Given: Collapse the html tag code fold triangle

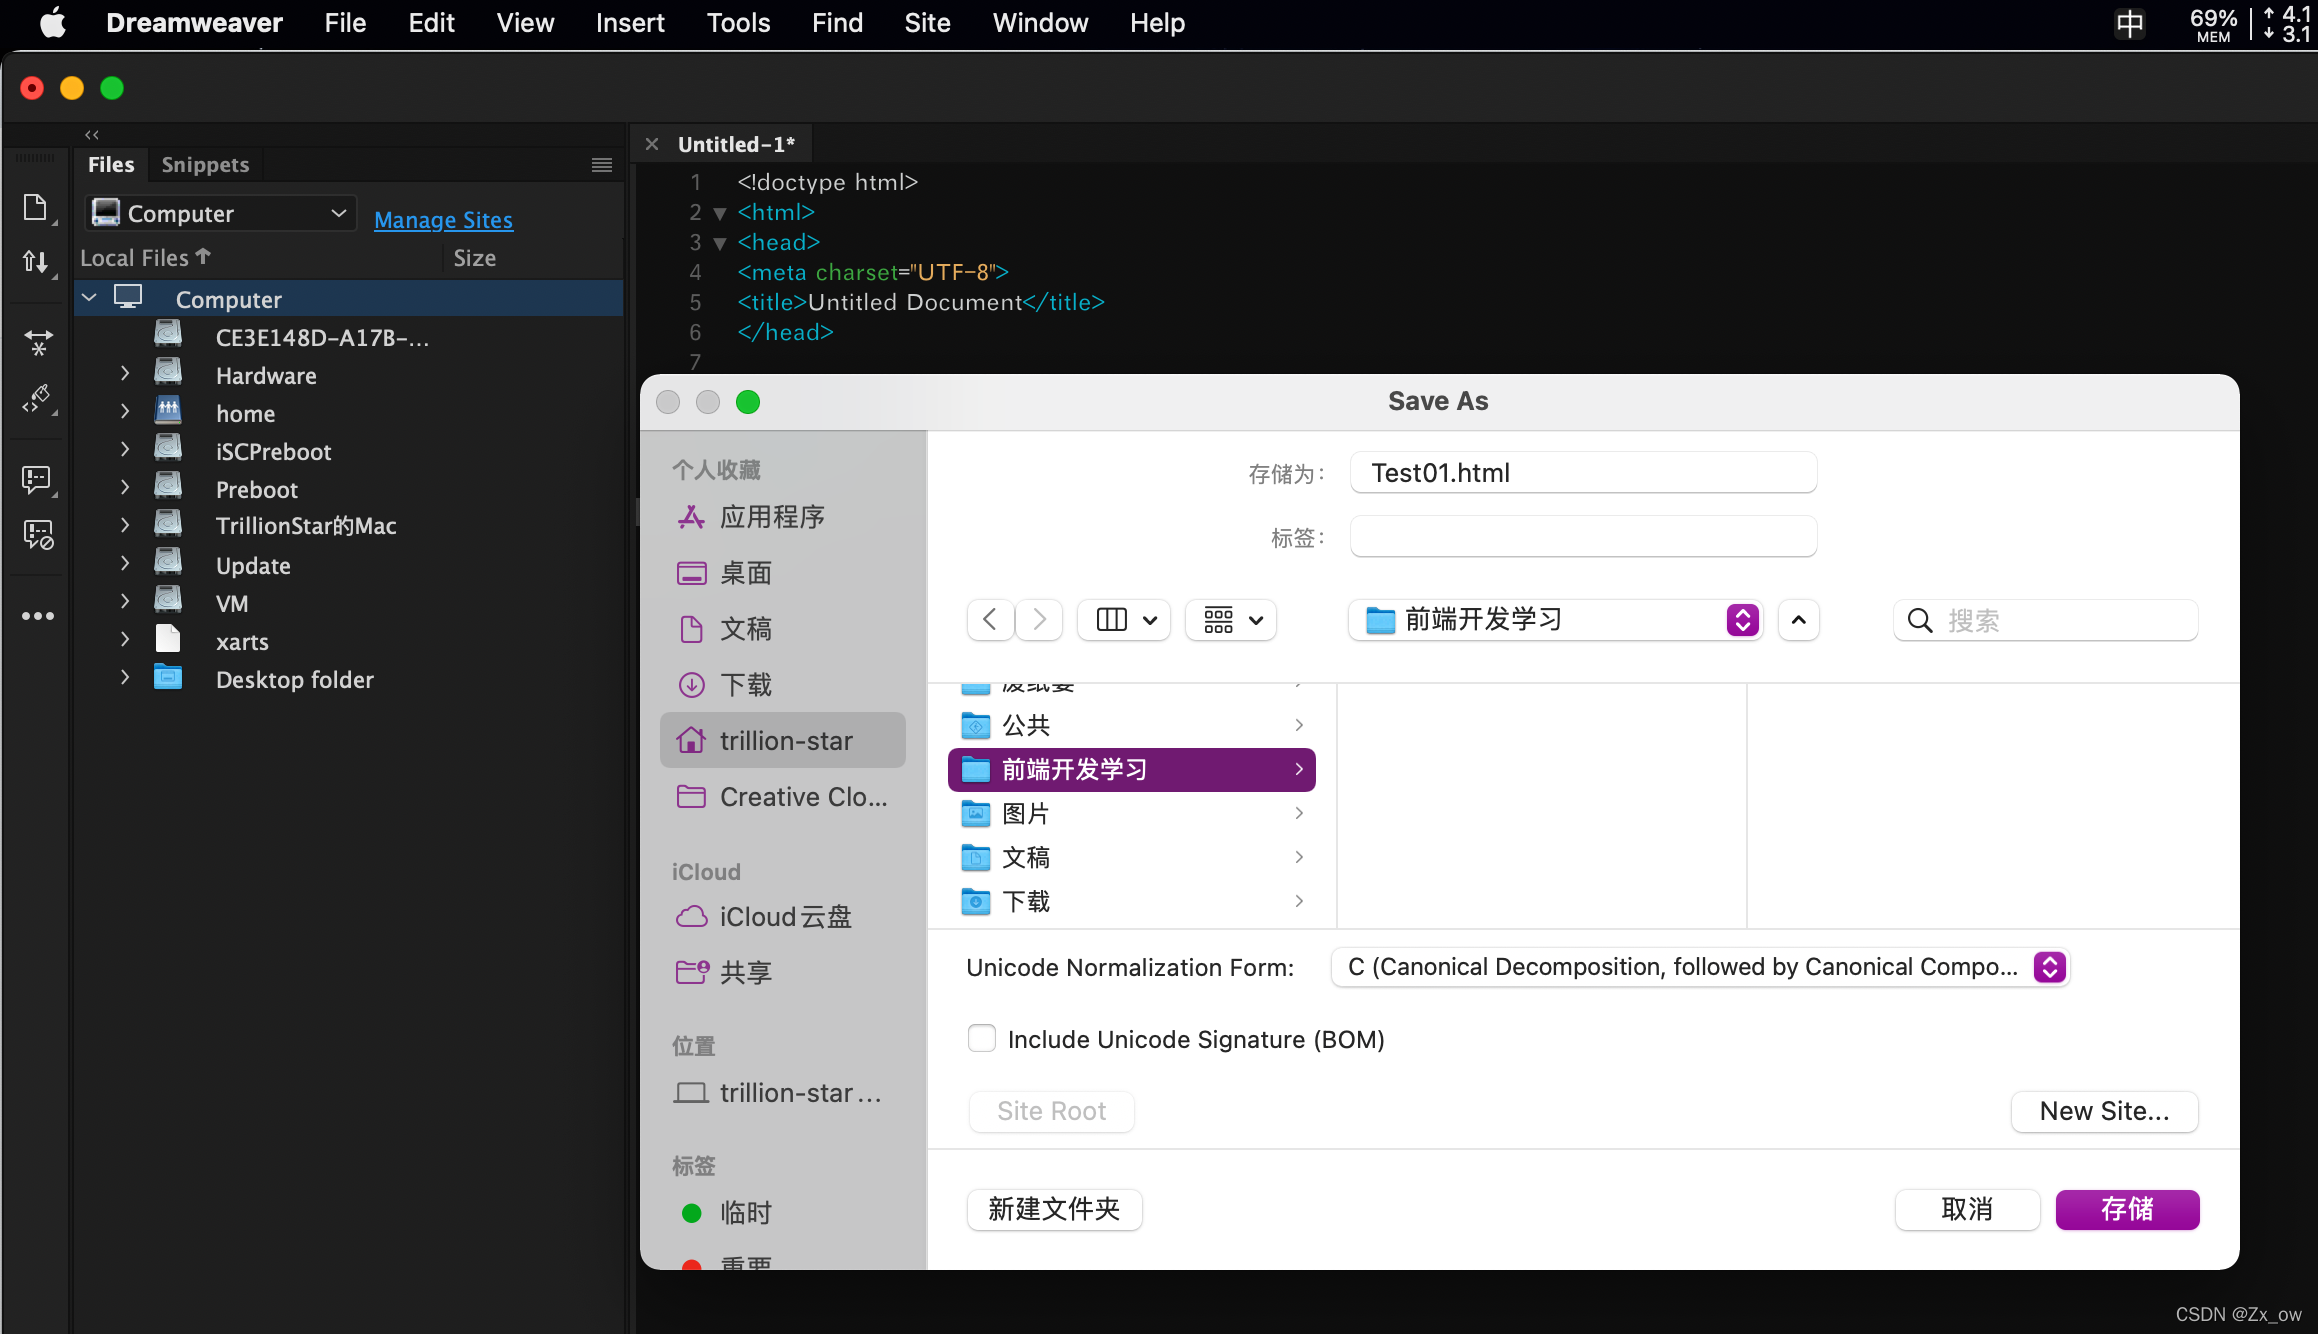Looking at the screenshot, I should click(x=720, y=213).
